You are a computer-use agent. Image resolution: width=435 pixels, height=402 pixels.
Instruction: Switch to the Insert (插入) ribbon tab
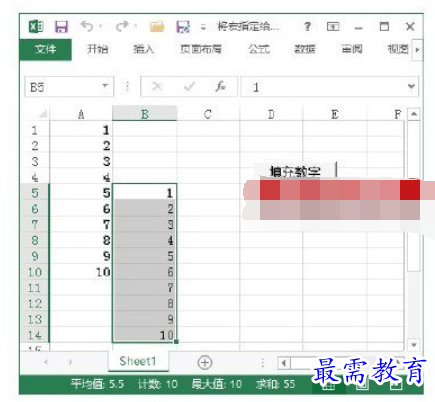coord(143,49)
